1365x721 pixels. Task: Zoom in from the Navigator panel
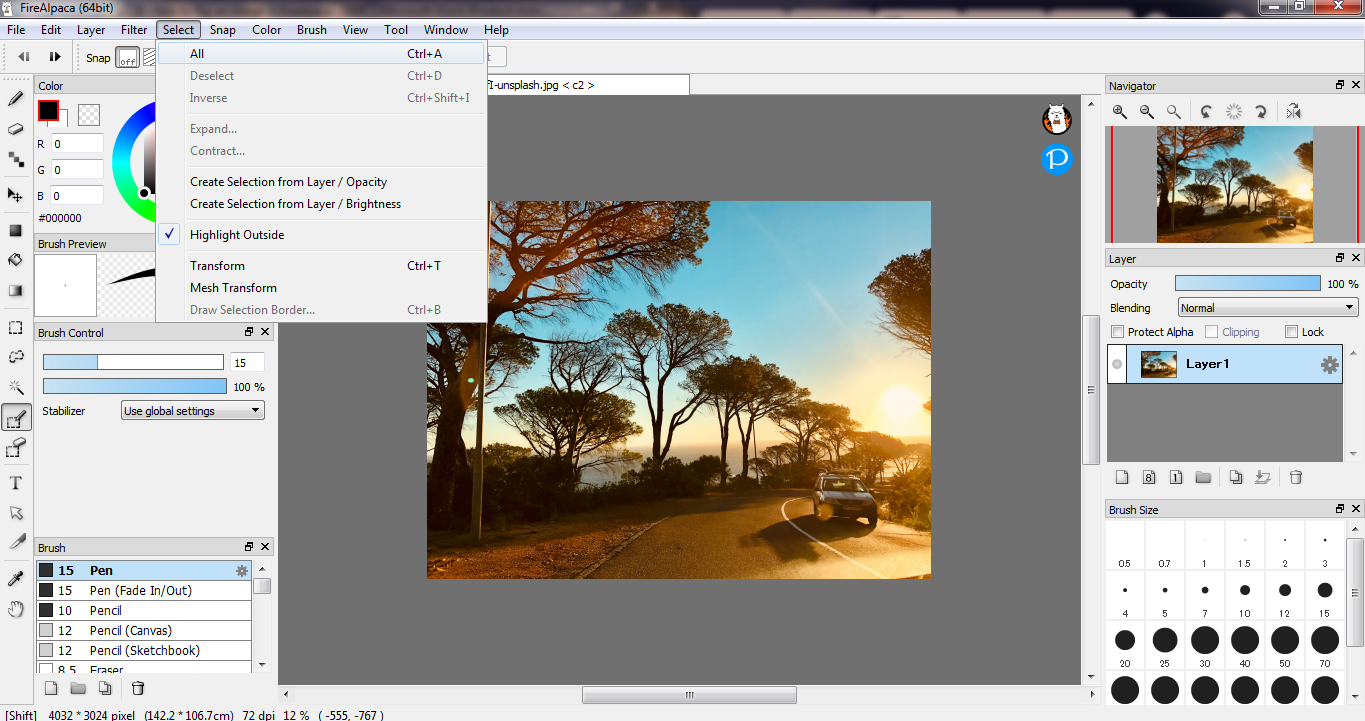(1120, 112)
